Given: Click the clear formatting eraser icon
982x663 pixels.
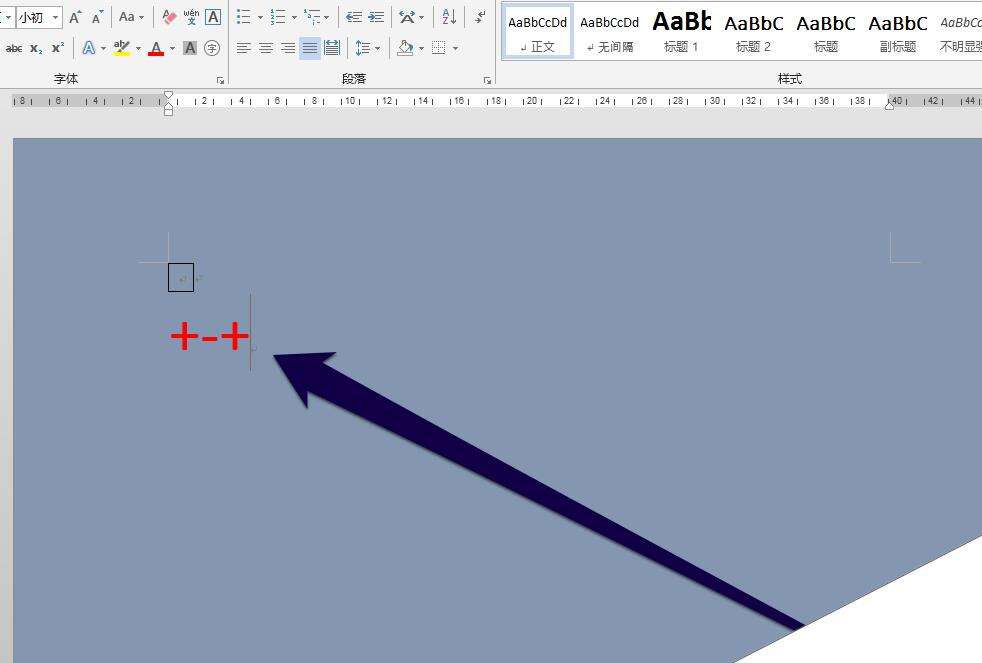Looking at the screenshot, I should [169, 18].
